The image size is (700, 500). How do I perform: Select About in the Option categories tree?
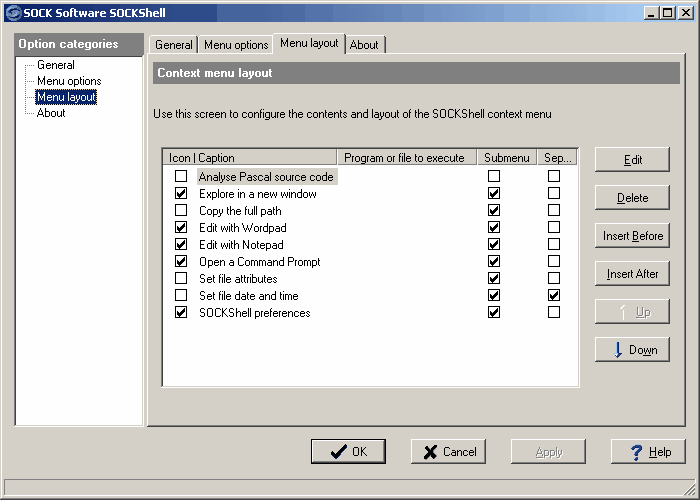tap(51, 113)
